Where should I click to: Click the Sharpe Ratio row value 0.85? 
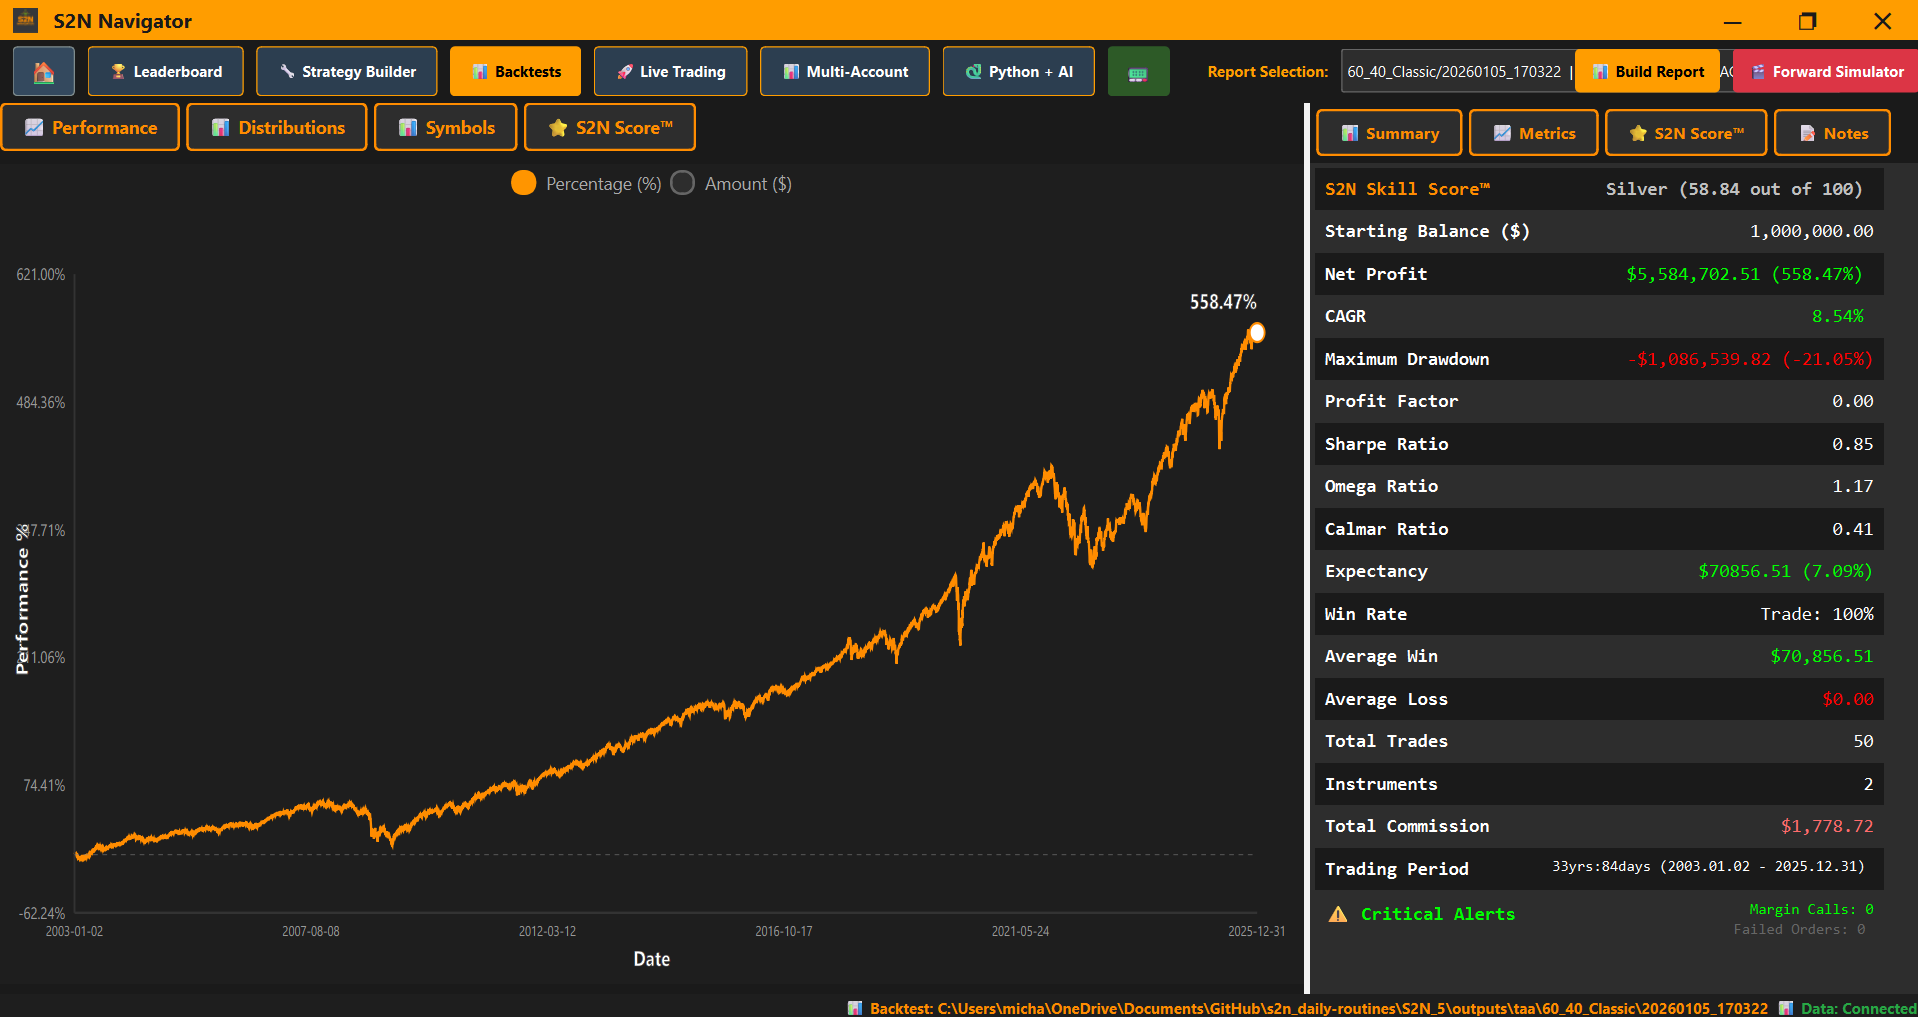tap(1853, 444)
